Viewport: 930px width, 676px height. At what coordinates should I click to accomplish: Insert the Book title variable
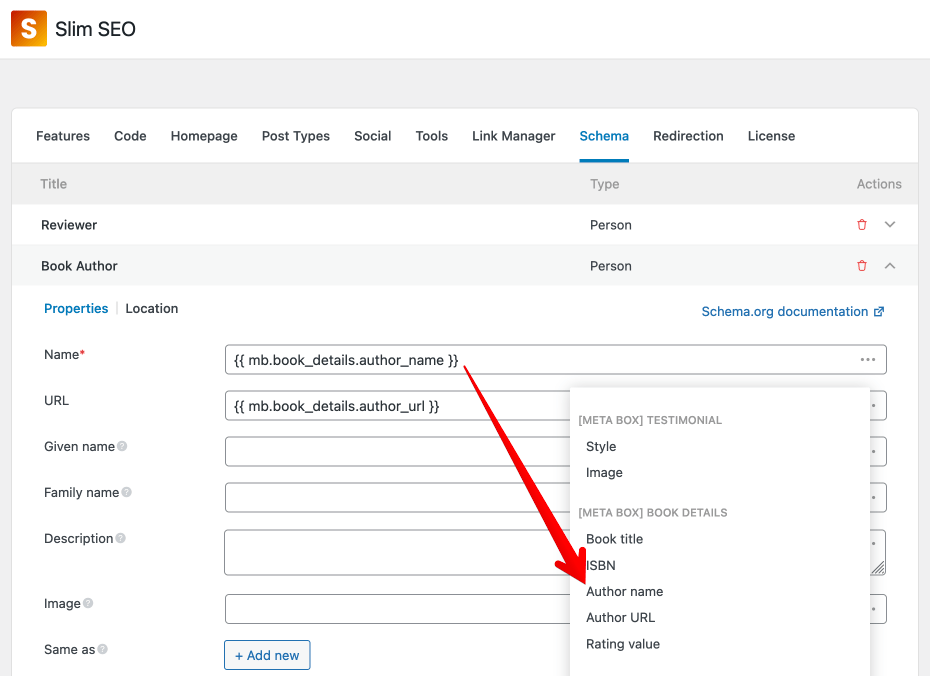(614, 539)
